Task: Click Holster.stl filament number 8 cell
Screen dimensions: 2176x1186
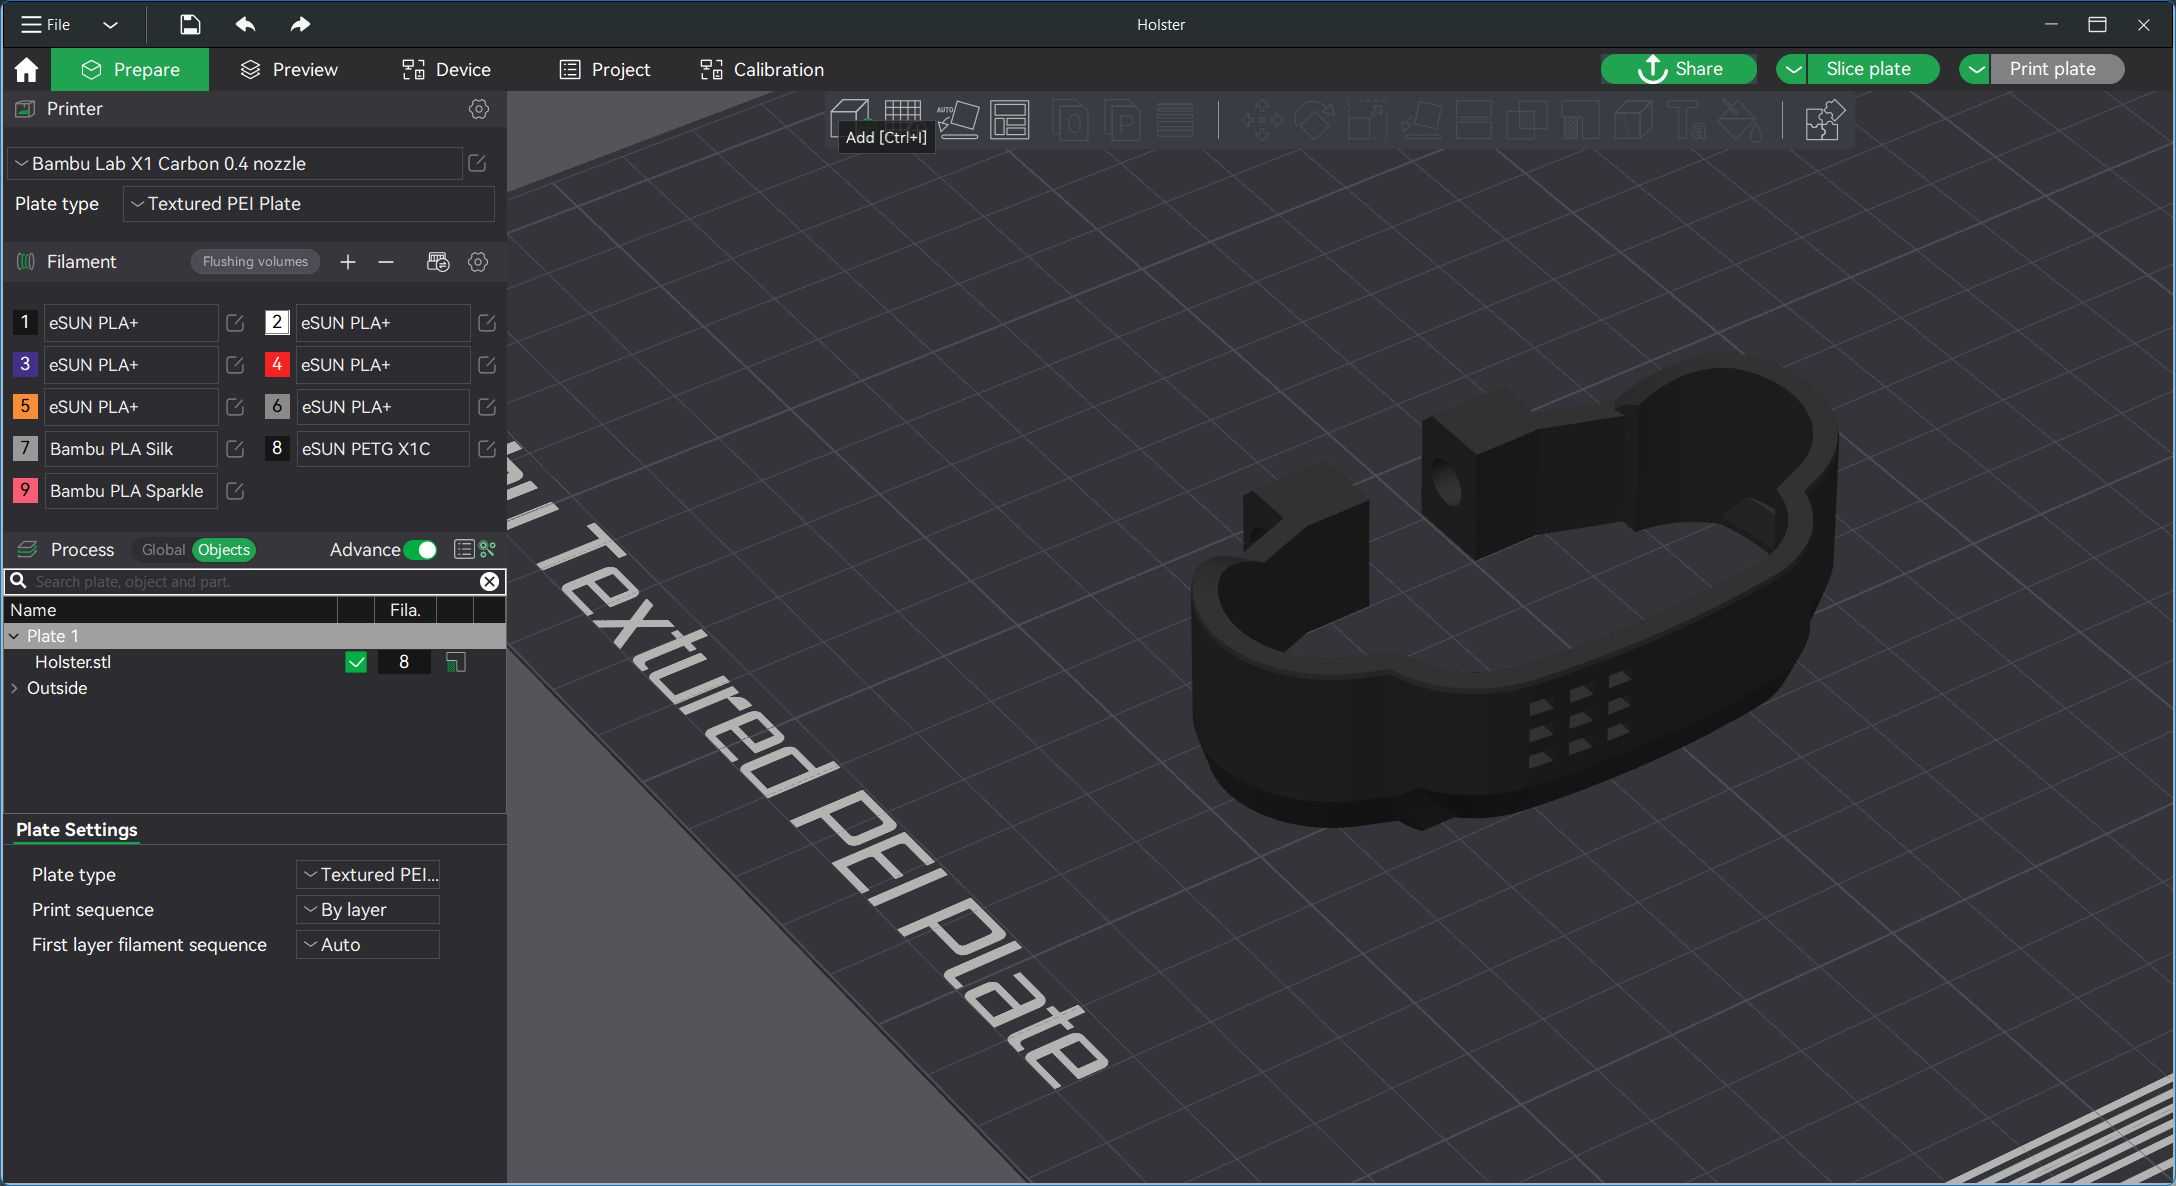Action: click(x=404, y=662)
